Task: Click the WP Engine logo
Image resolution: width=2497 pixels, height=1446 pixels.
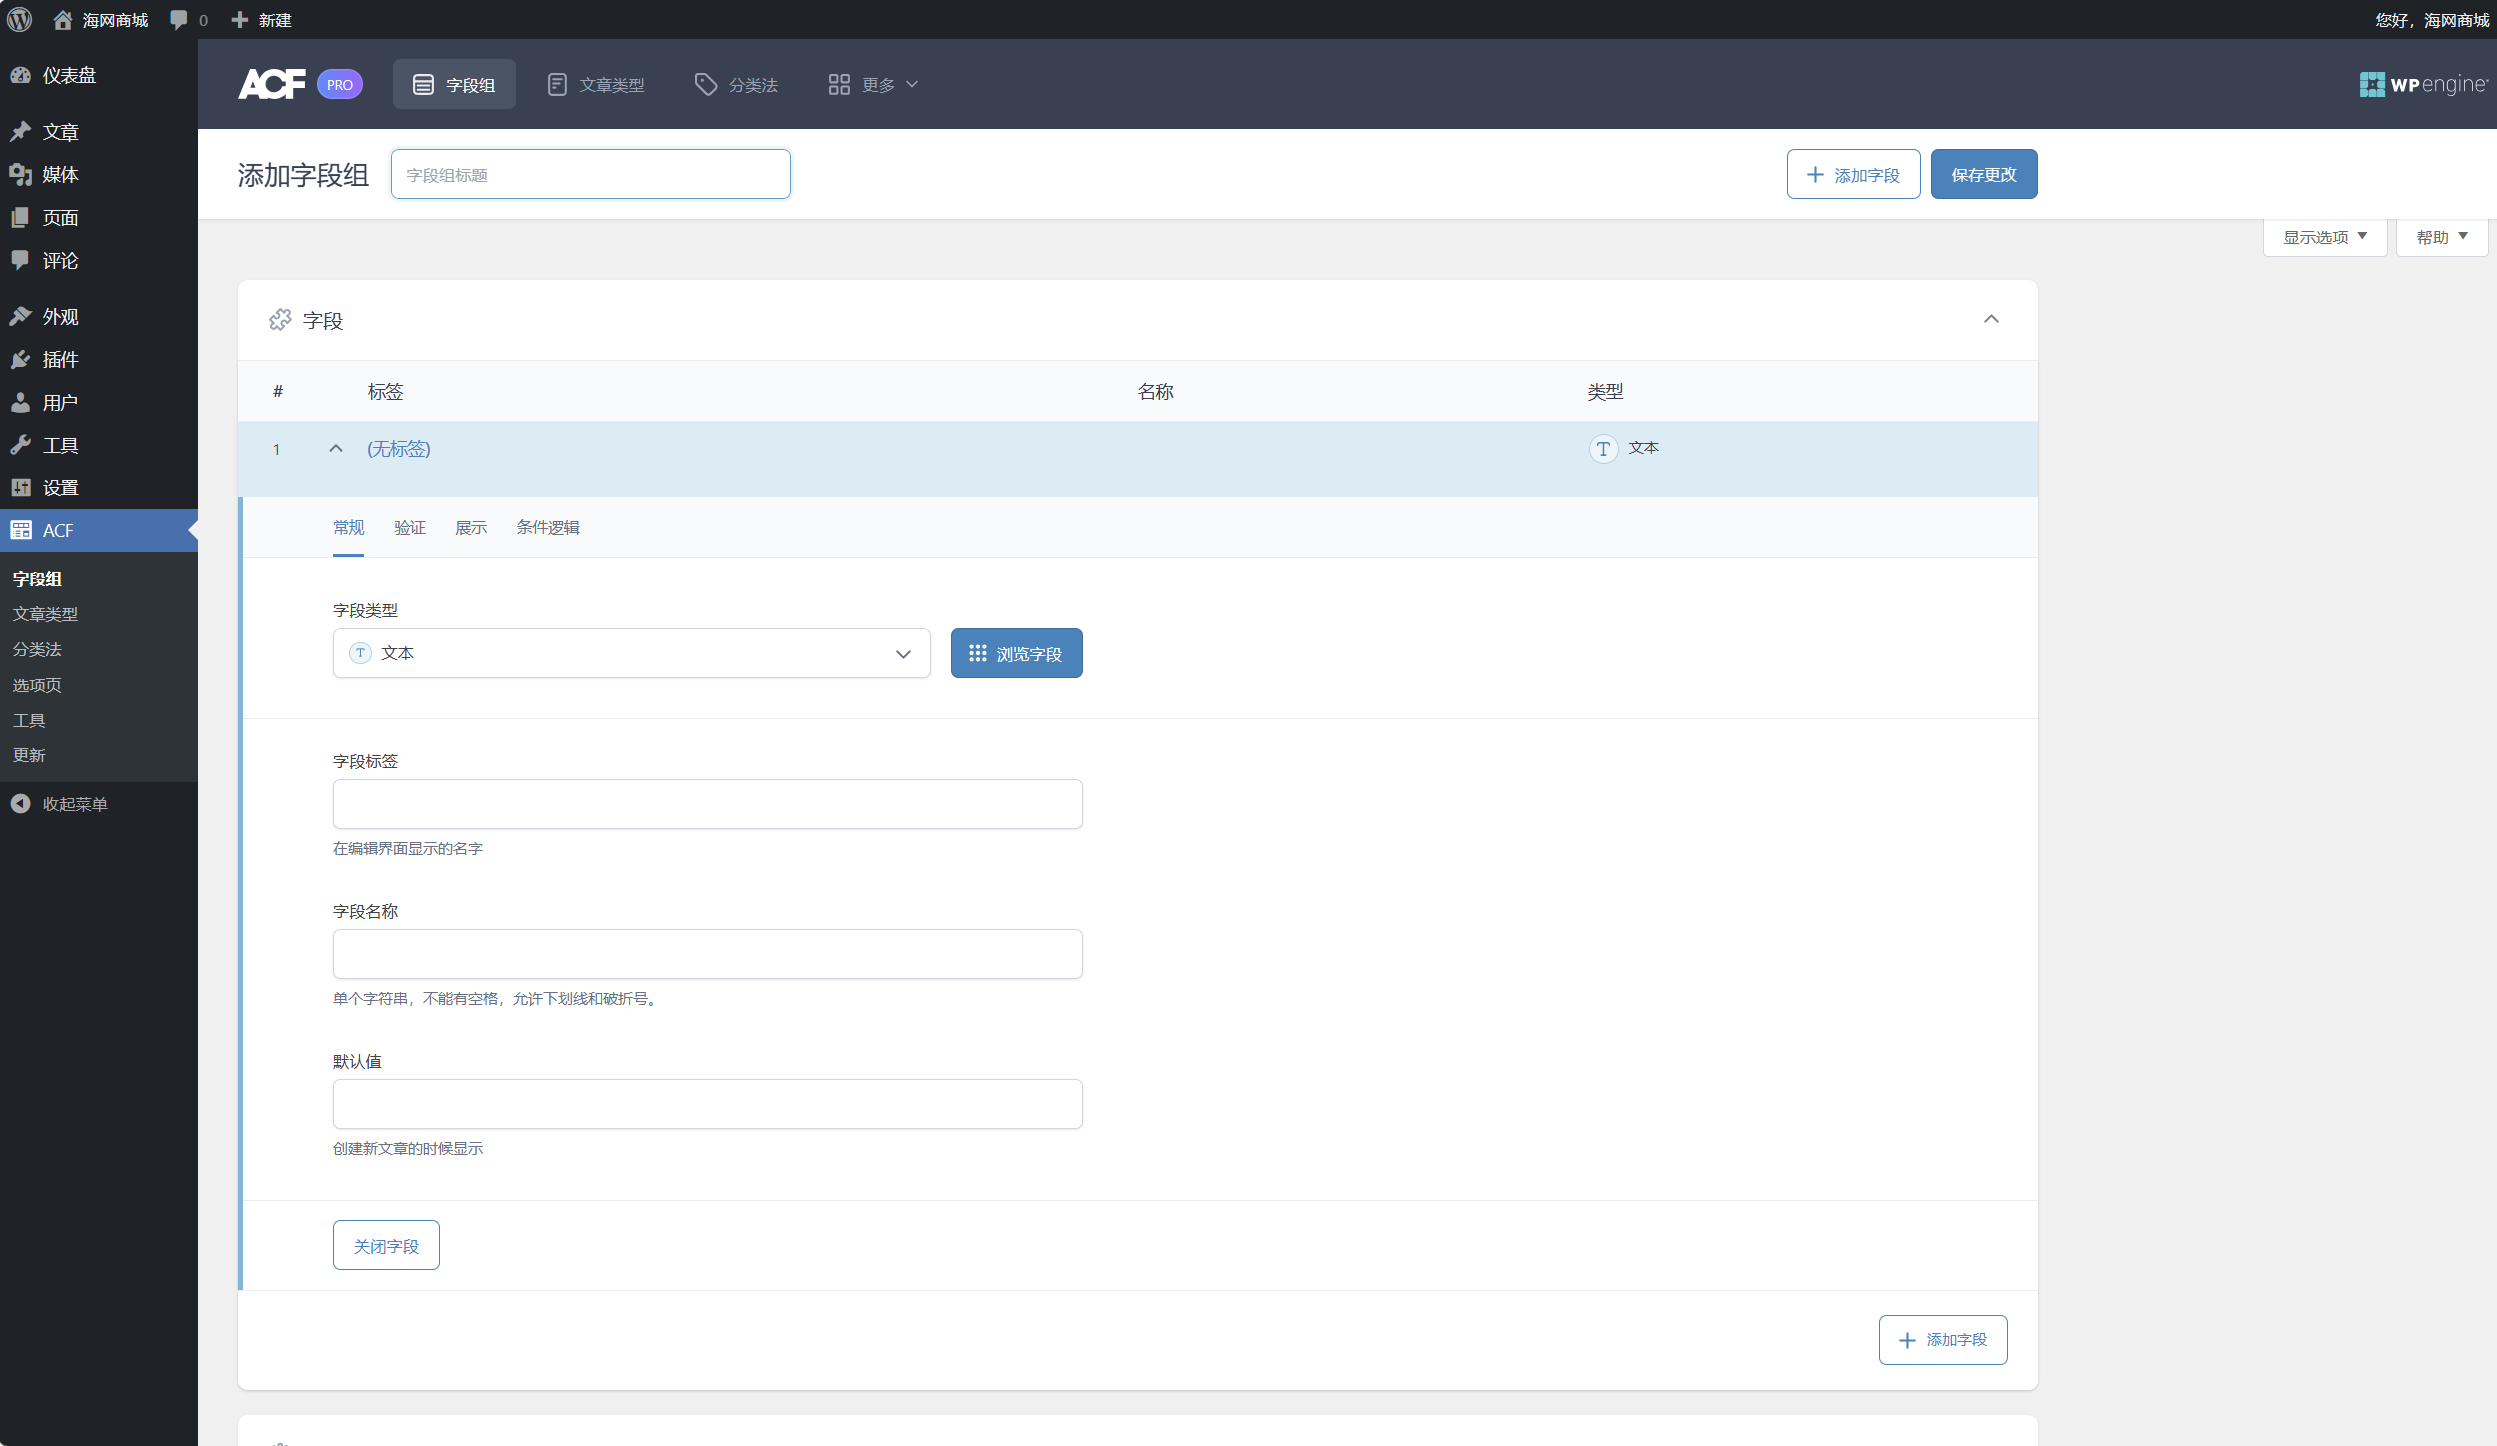Action: click(x=2424, y=84)
